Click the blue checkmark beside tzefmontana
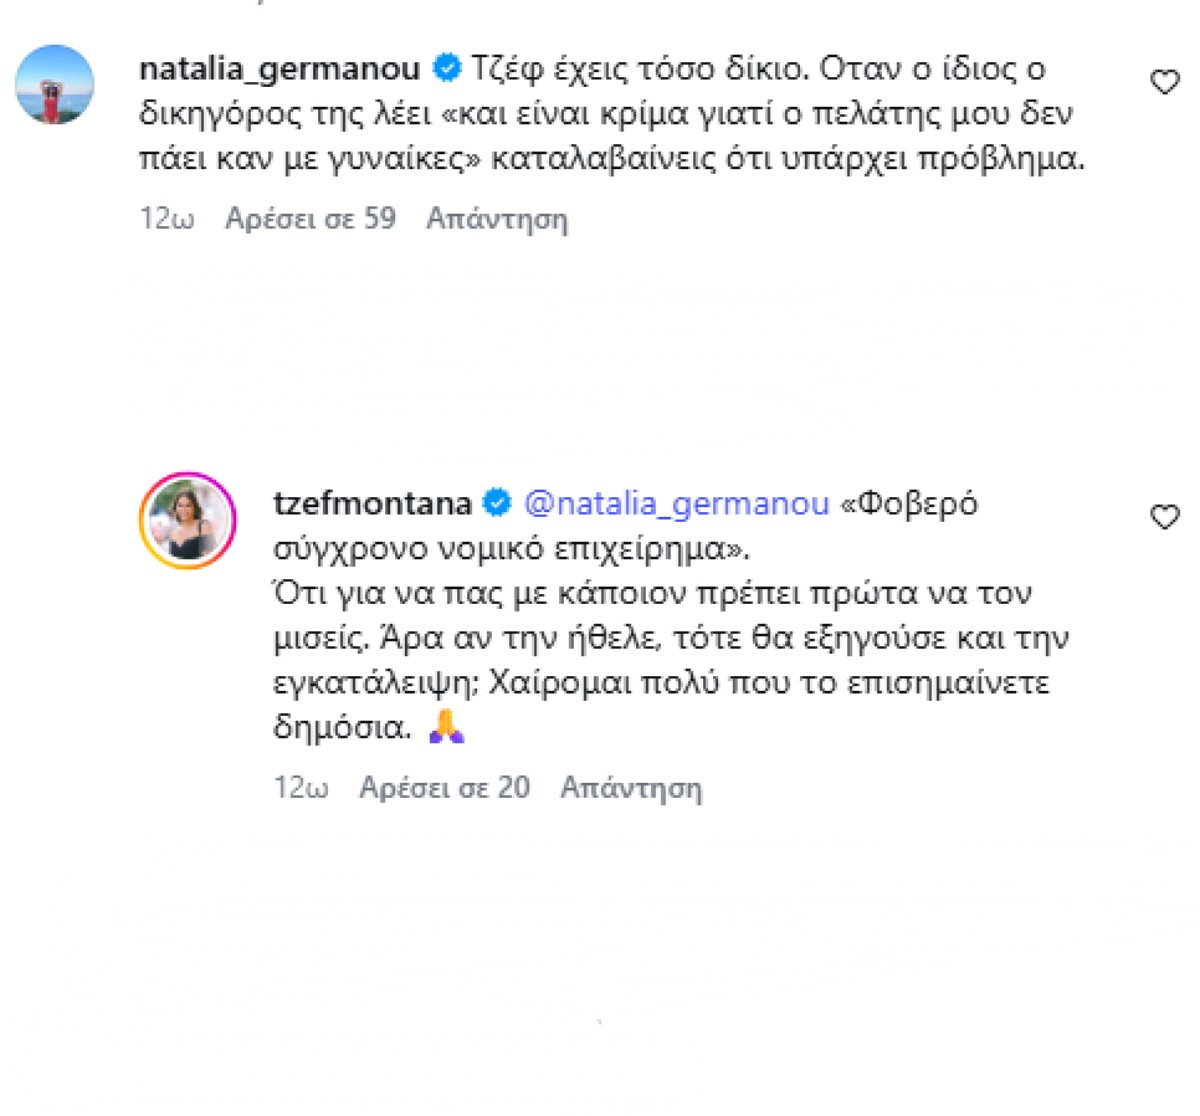Image resolution: width=1200 pixels, height=1116 pixels. (x=494, y=503)
